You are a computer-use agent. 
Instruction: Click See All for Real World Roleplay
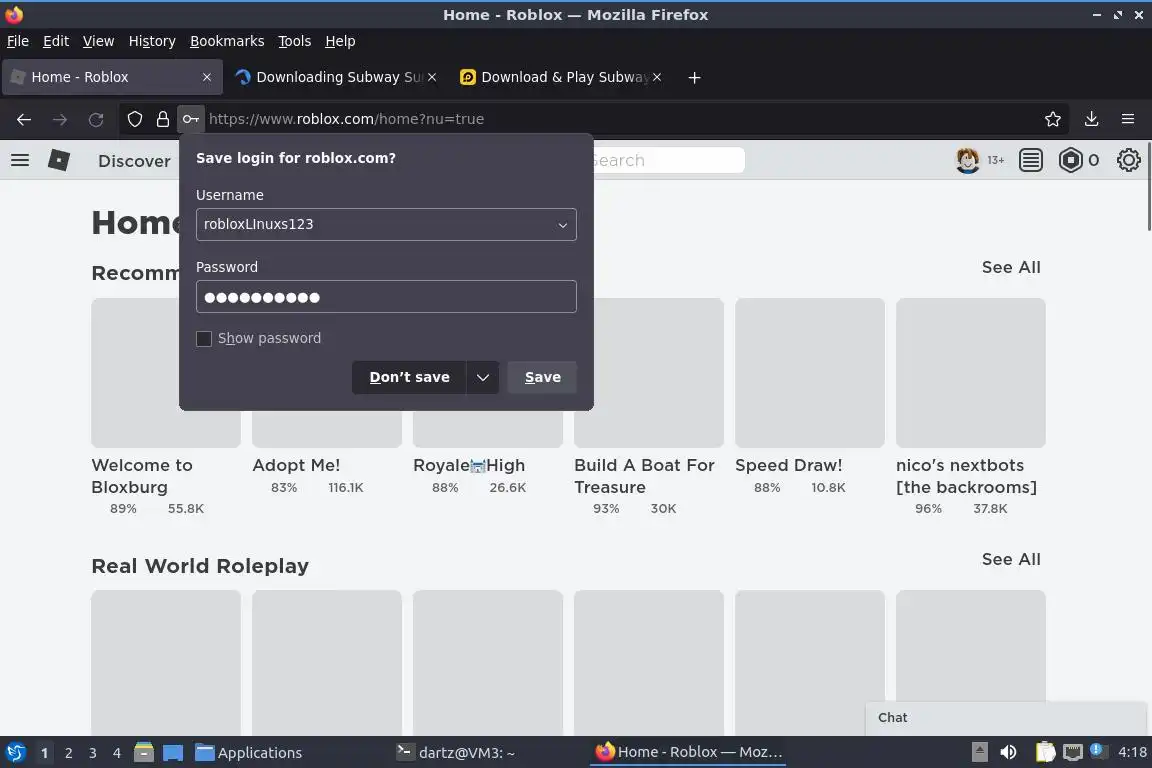[x=1011, y=559]
